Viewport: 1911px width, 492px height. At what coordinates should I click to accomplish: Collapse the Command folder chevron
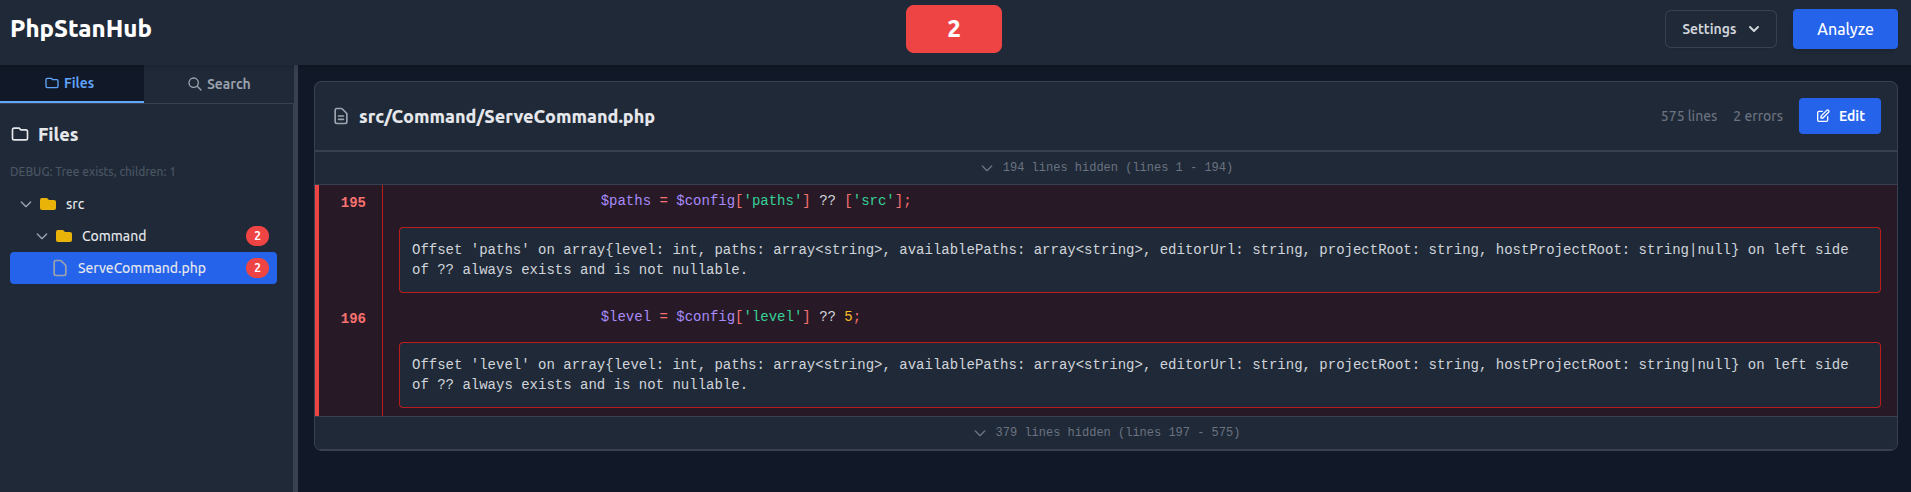(42, 236)
